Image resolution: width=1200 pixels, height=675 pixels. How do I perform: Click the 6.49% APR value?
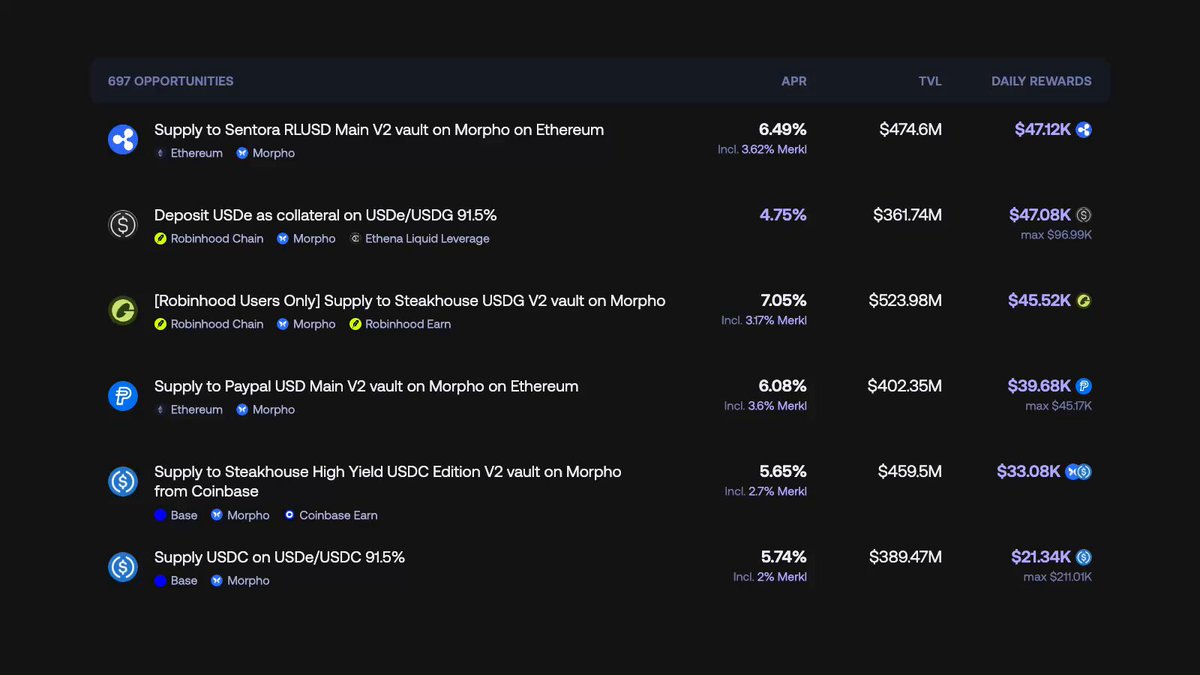(783, 129)
